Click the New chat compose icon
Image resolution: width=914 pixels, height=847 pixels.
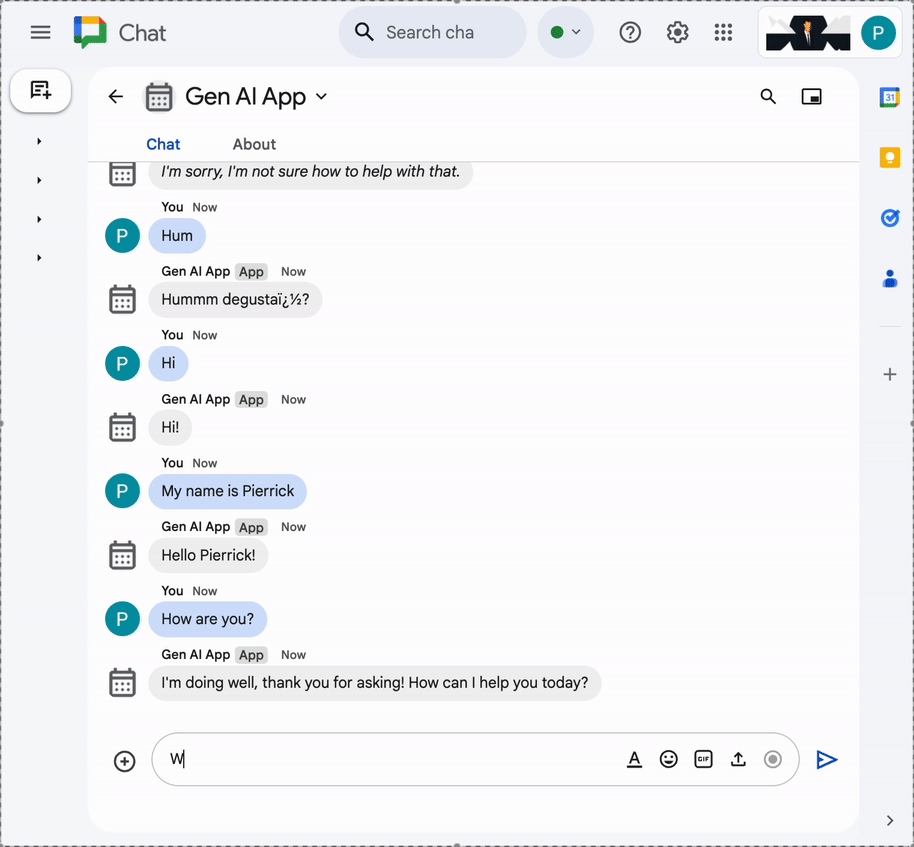coord(40,91)
